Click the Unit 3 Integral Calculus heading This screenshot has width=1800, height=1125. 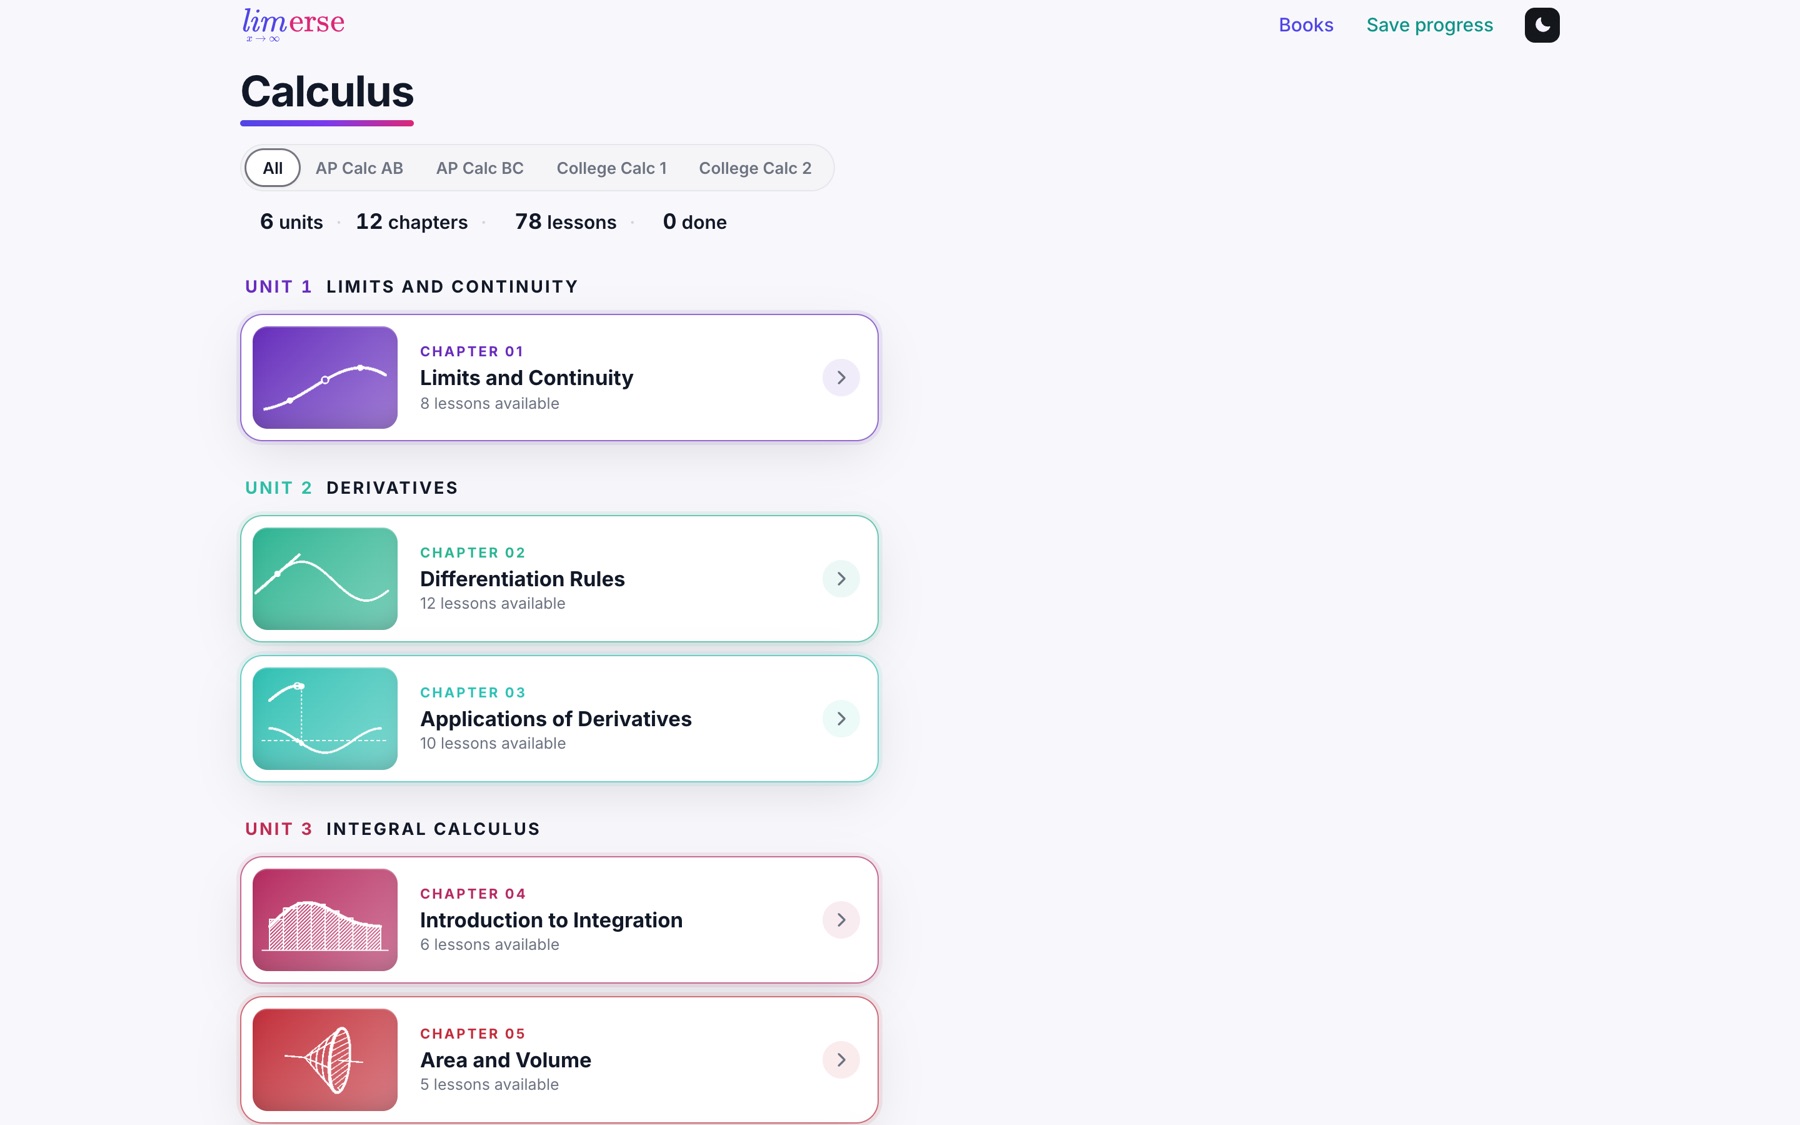[x=392, y=829]
